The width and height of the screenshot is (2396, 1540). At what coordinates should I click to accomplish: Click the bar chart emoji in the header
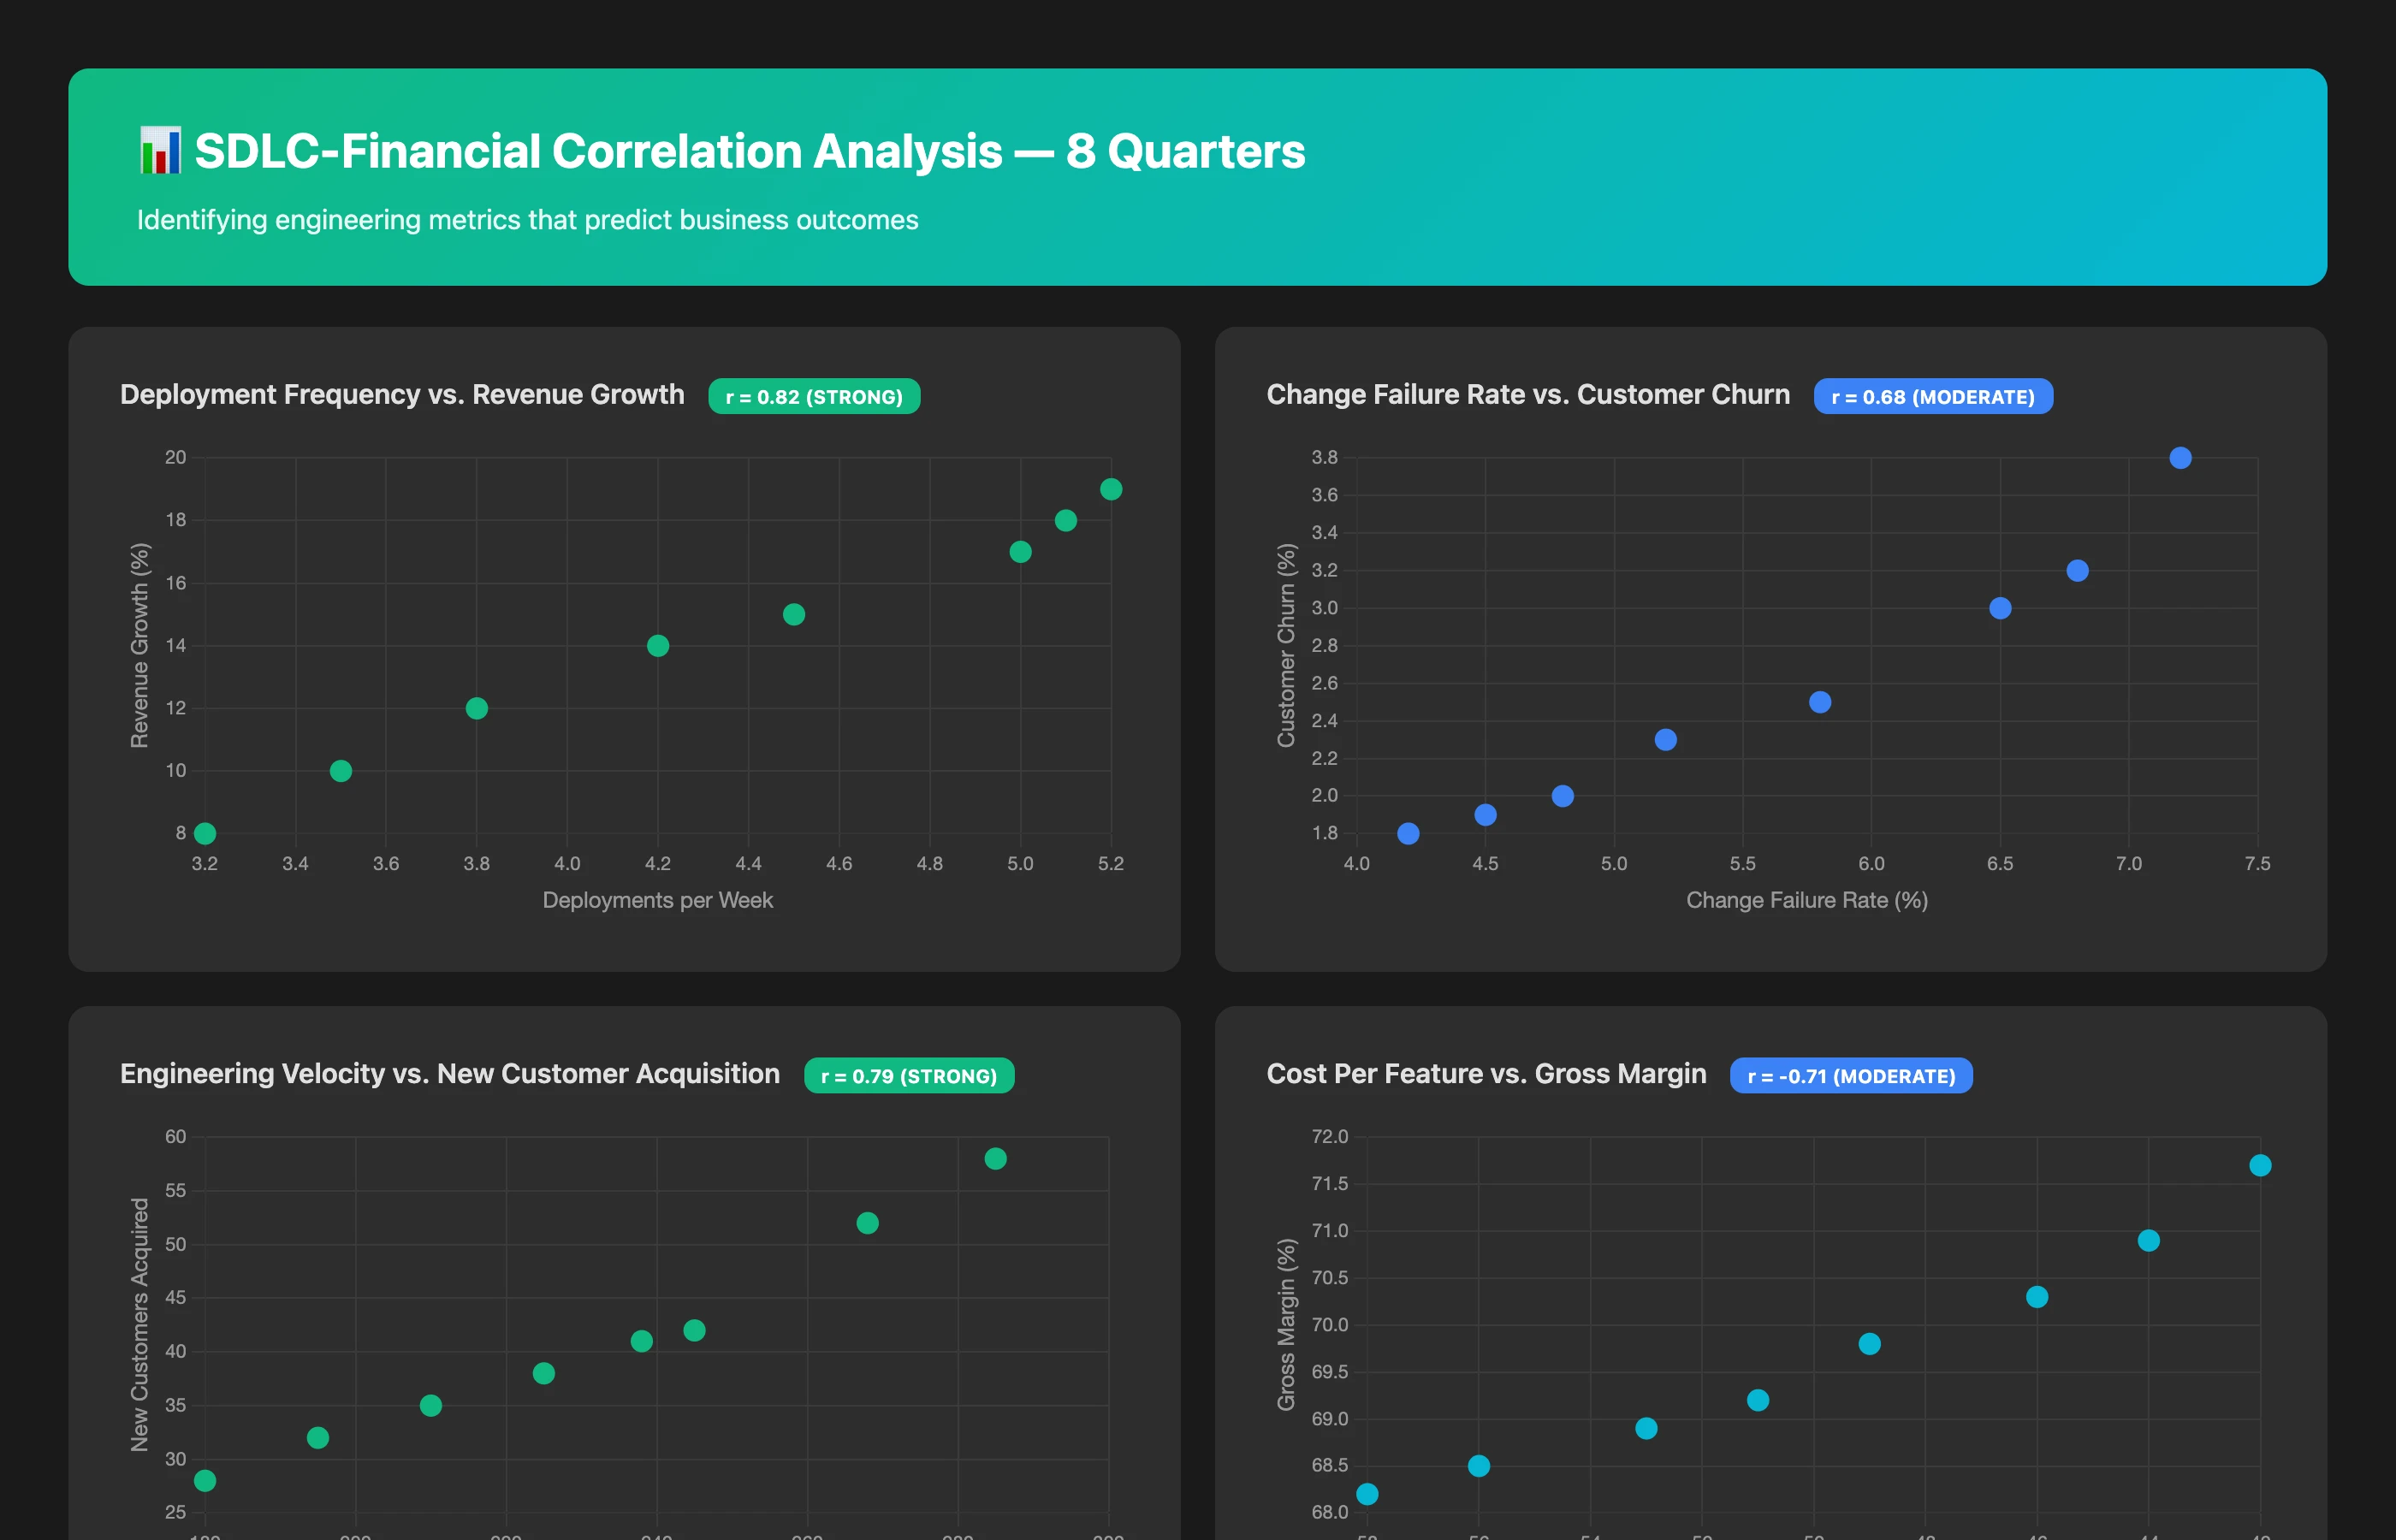160,151
